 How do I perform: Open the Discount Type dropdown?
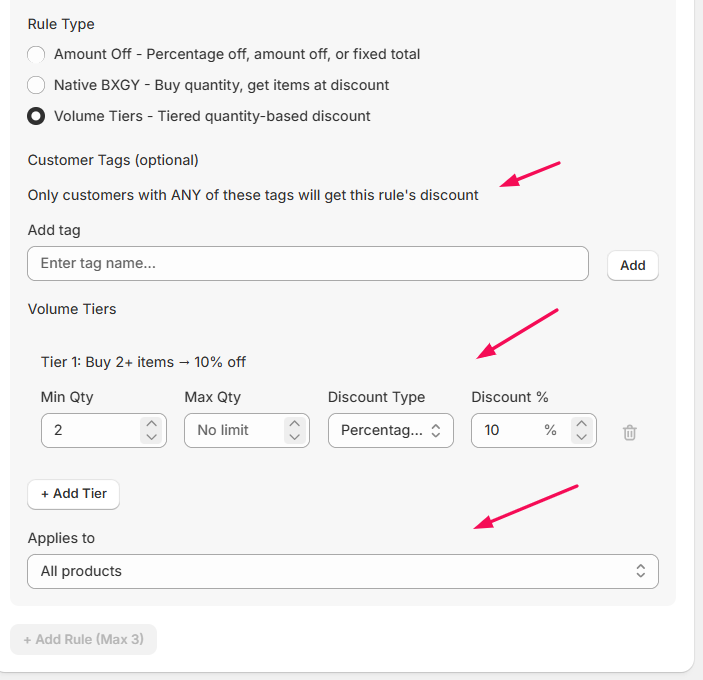[x=390, y=430]
